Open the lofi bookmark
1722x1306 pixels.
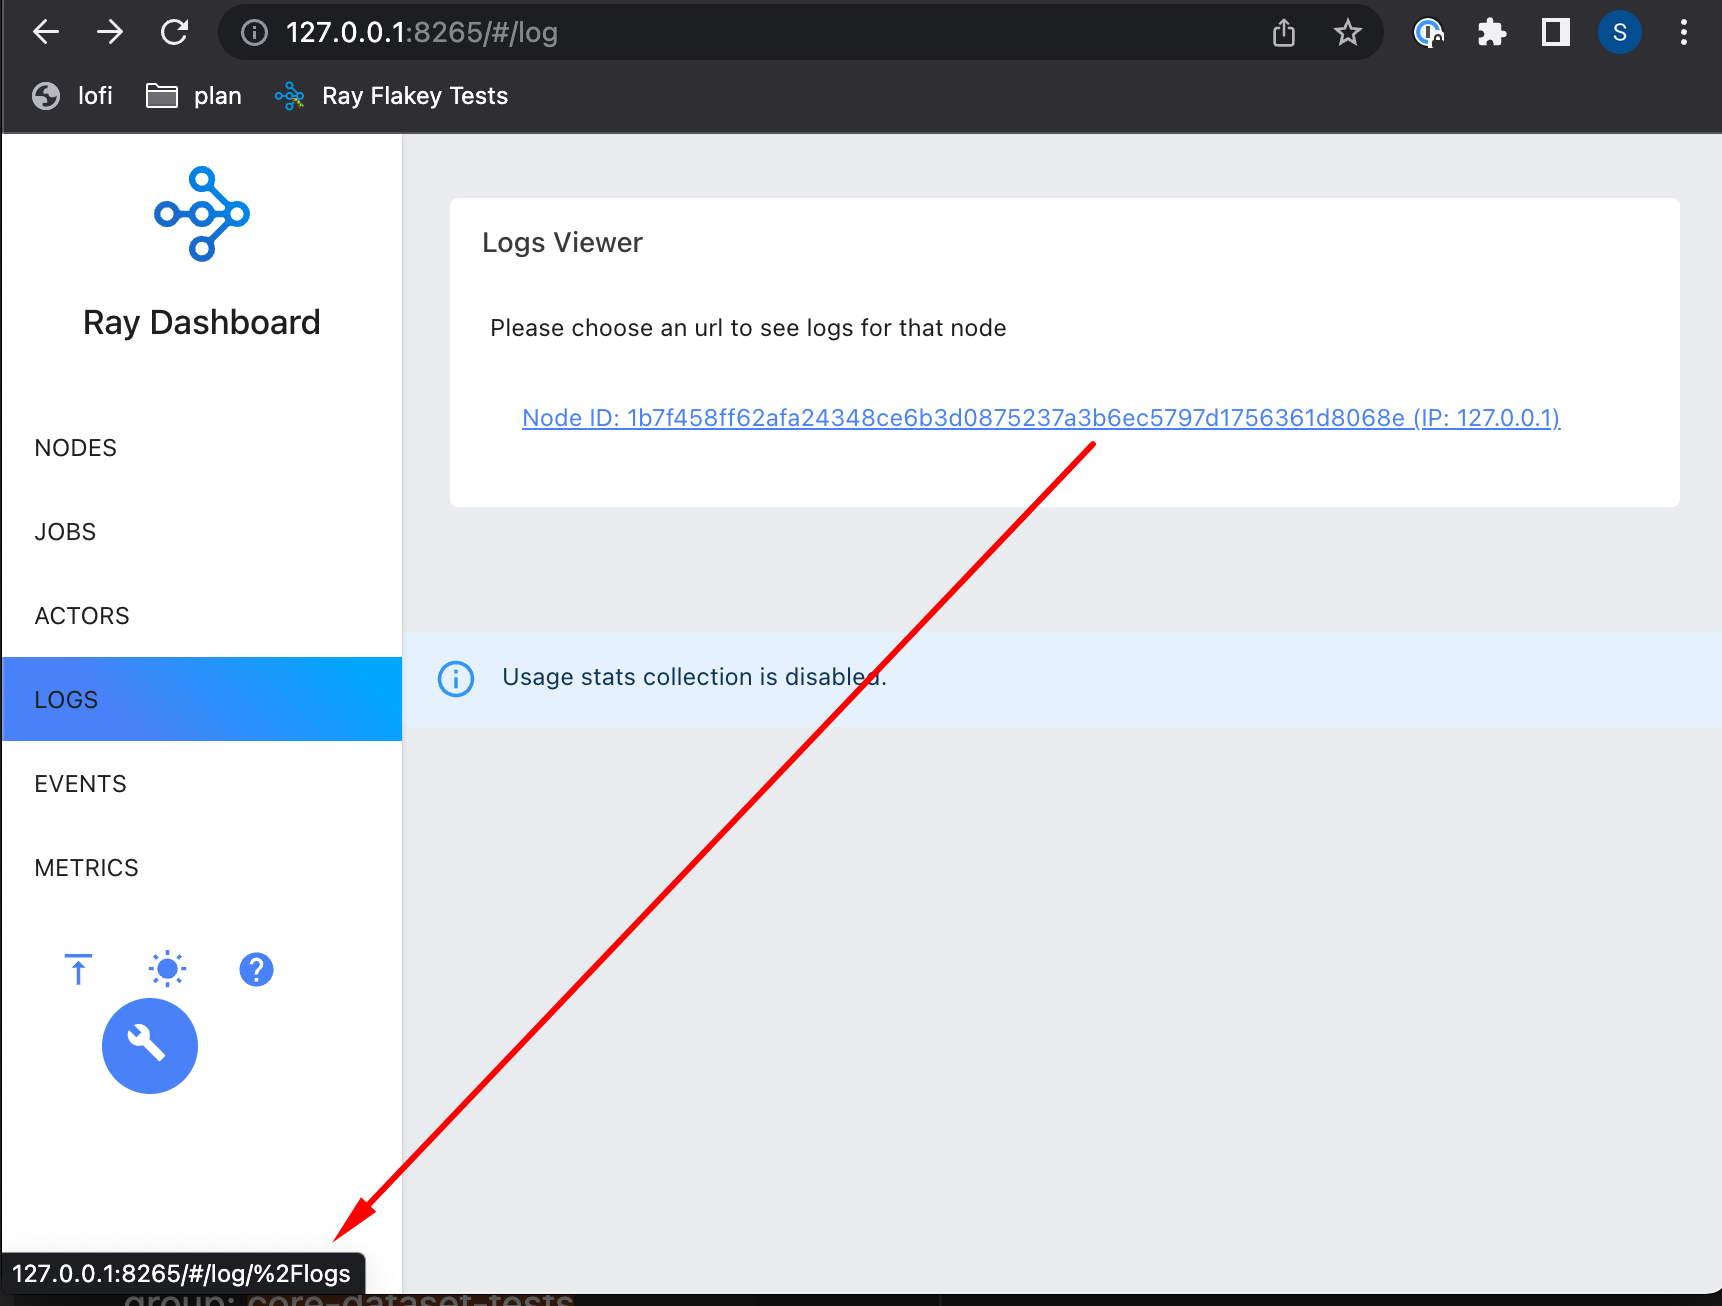click(72, 96)
